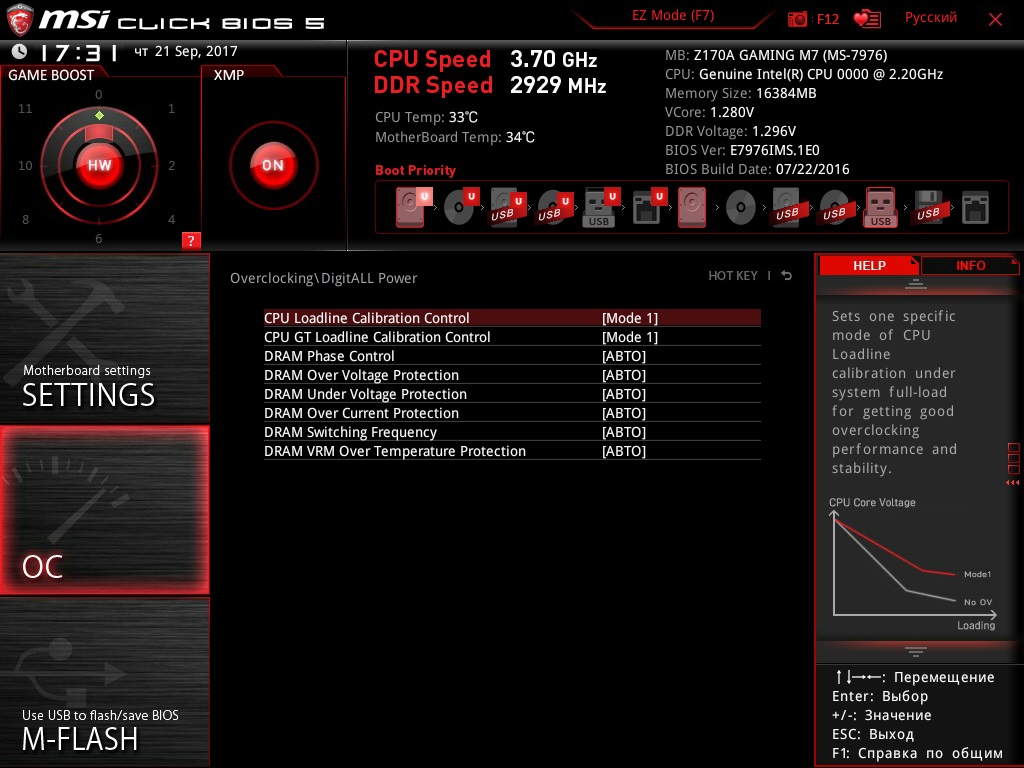This screenshot has width=1024, height=768.
Task: Select first UEFI hard disk boot device
Action: tap(413, 207)
